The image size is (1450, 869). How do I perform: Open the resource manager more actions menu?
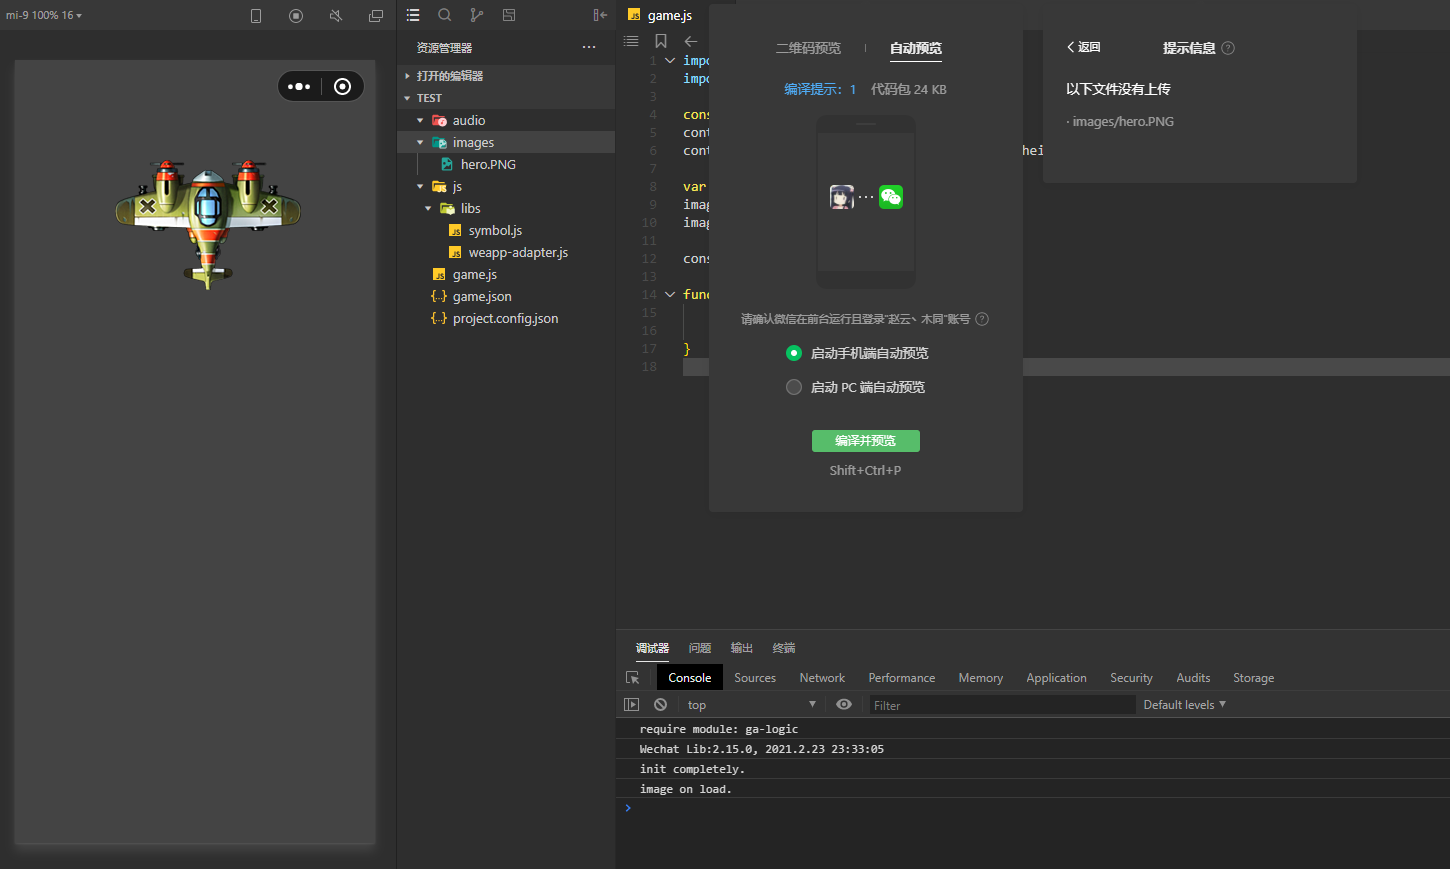[x=589, y=47]
